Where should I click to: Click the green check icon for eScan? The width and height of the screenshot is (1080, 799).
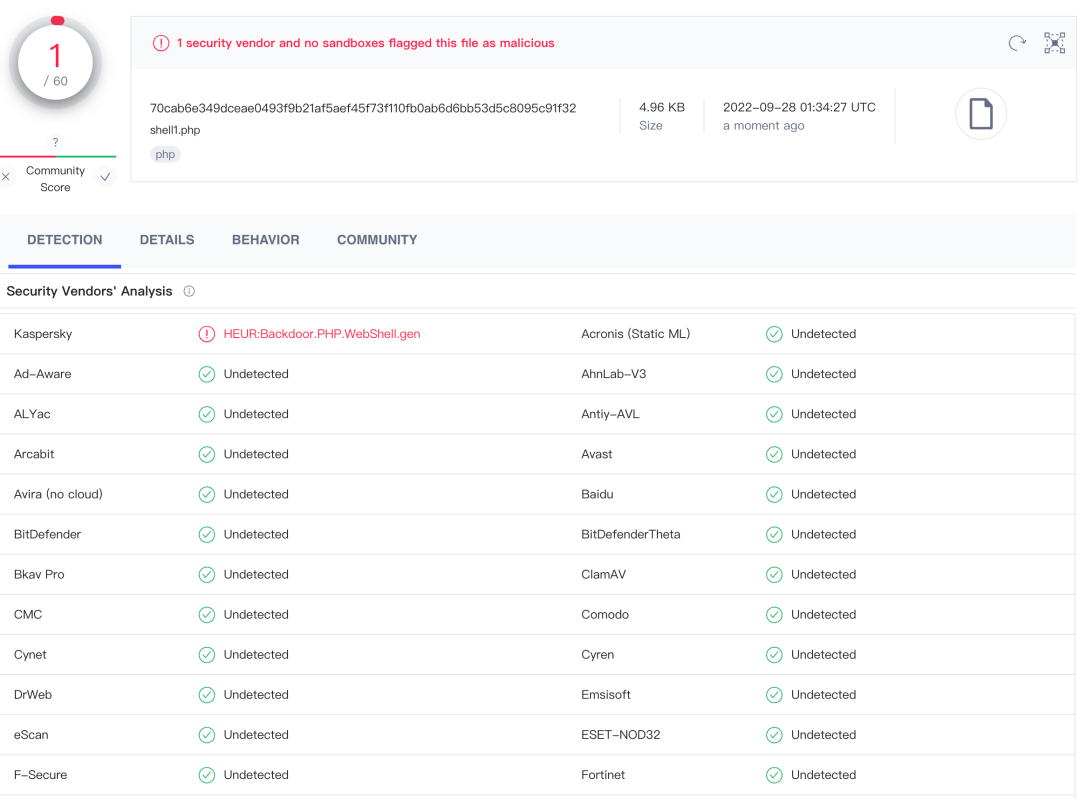coord(207,735)
